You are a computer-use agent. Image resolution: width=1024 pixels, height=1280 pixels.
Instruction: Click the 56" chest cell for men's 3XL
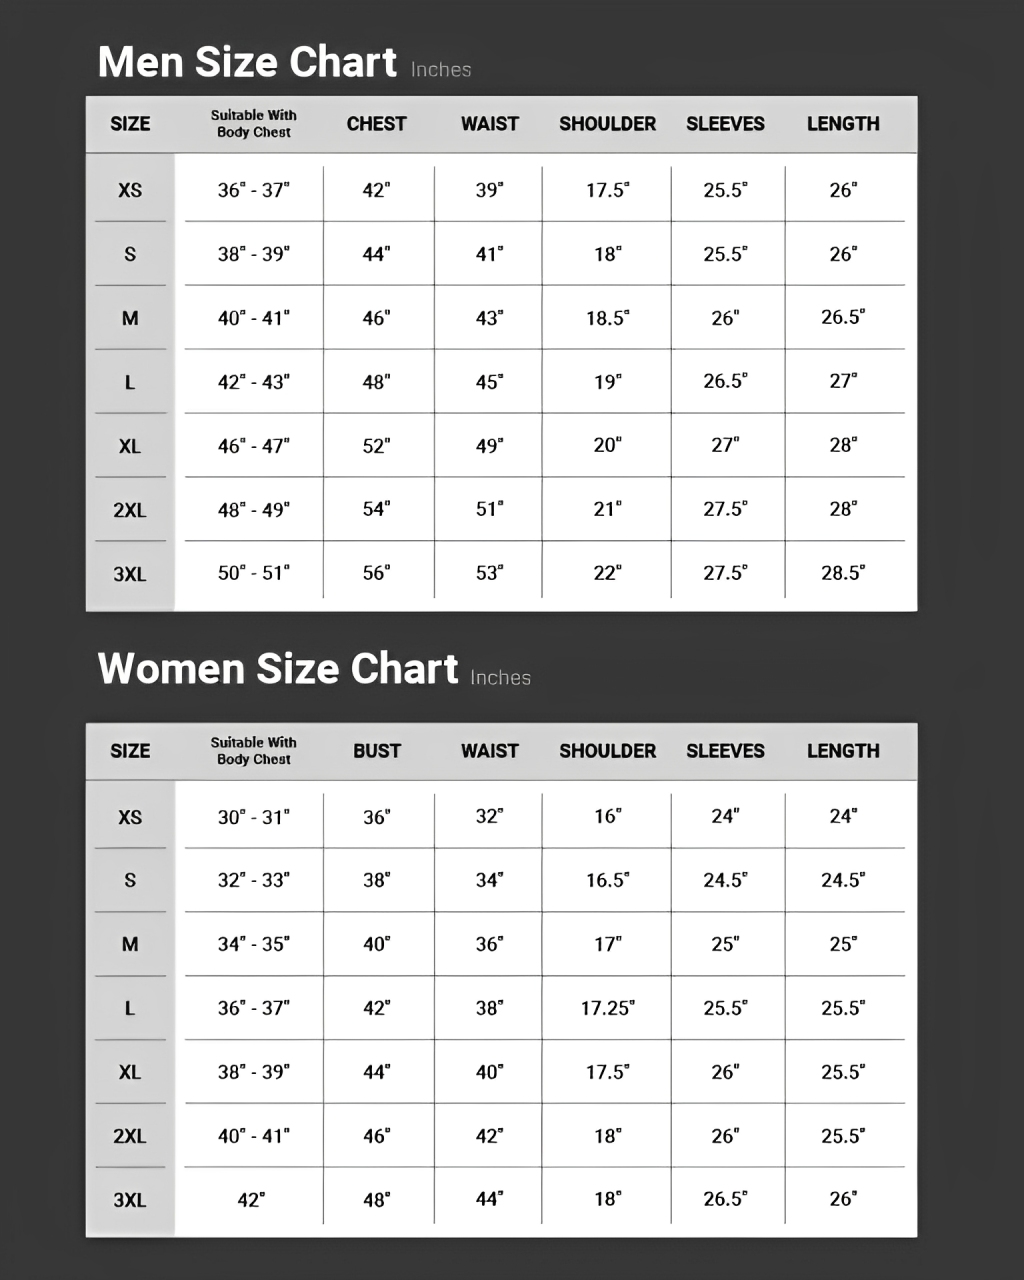coord(376,573)
